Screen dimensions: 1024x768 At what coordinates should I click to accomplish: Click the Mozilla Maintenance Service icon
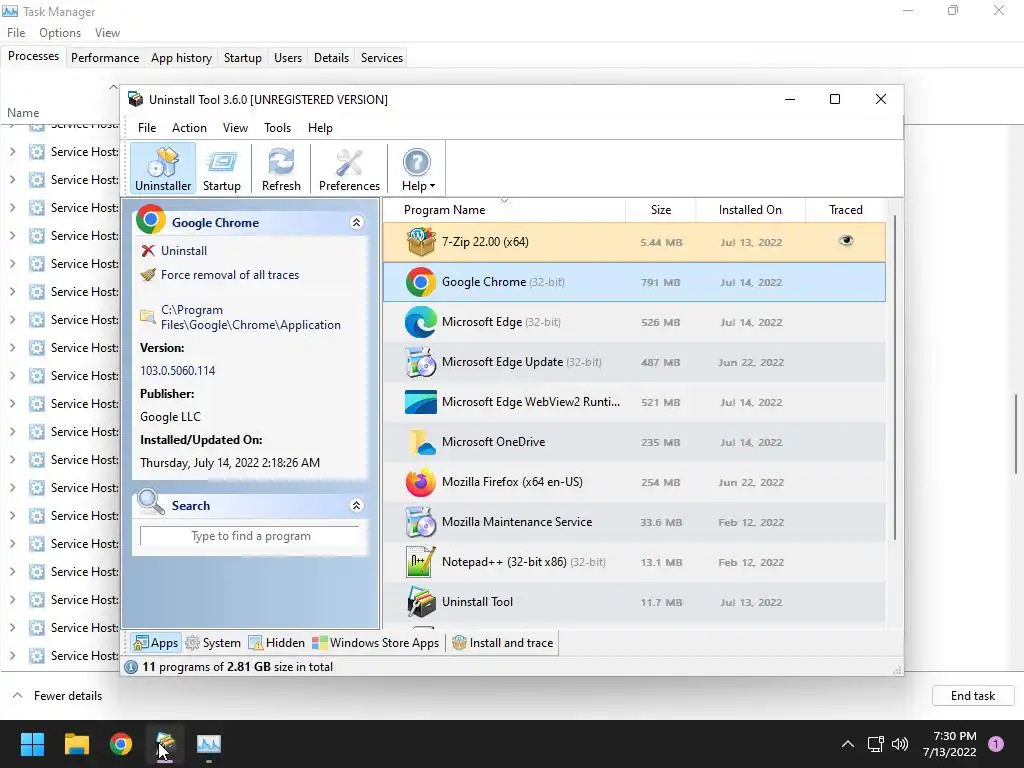point(421,522)
